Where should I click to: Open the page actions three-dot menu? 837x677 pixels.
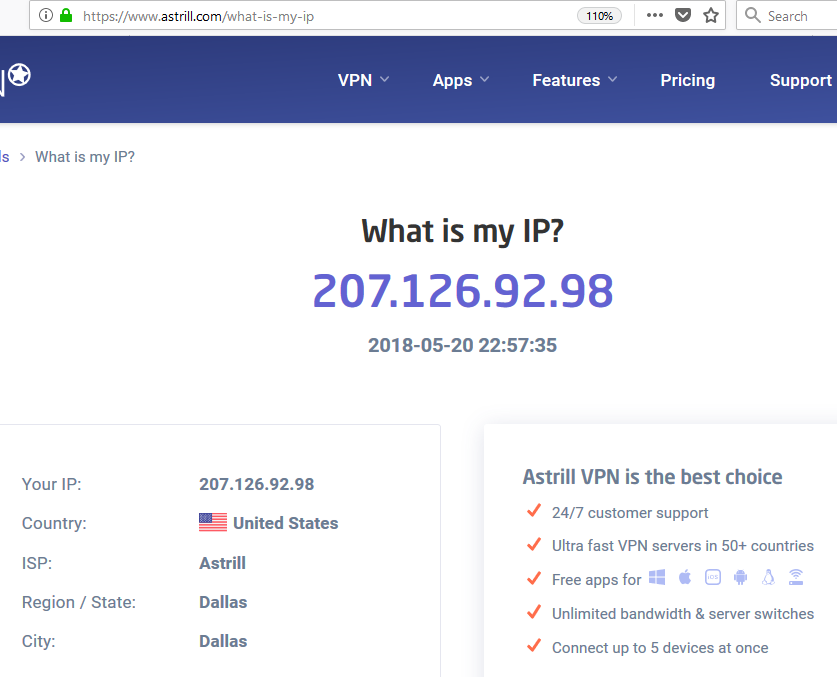point(654,15)
